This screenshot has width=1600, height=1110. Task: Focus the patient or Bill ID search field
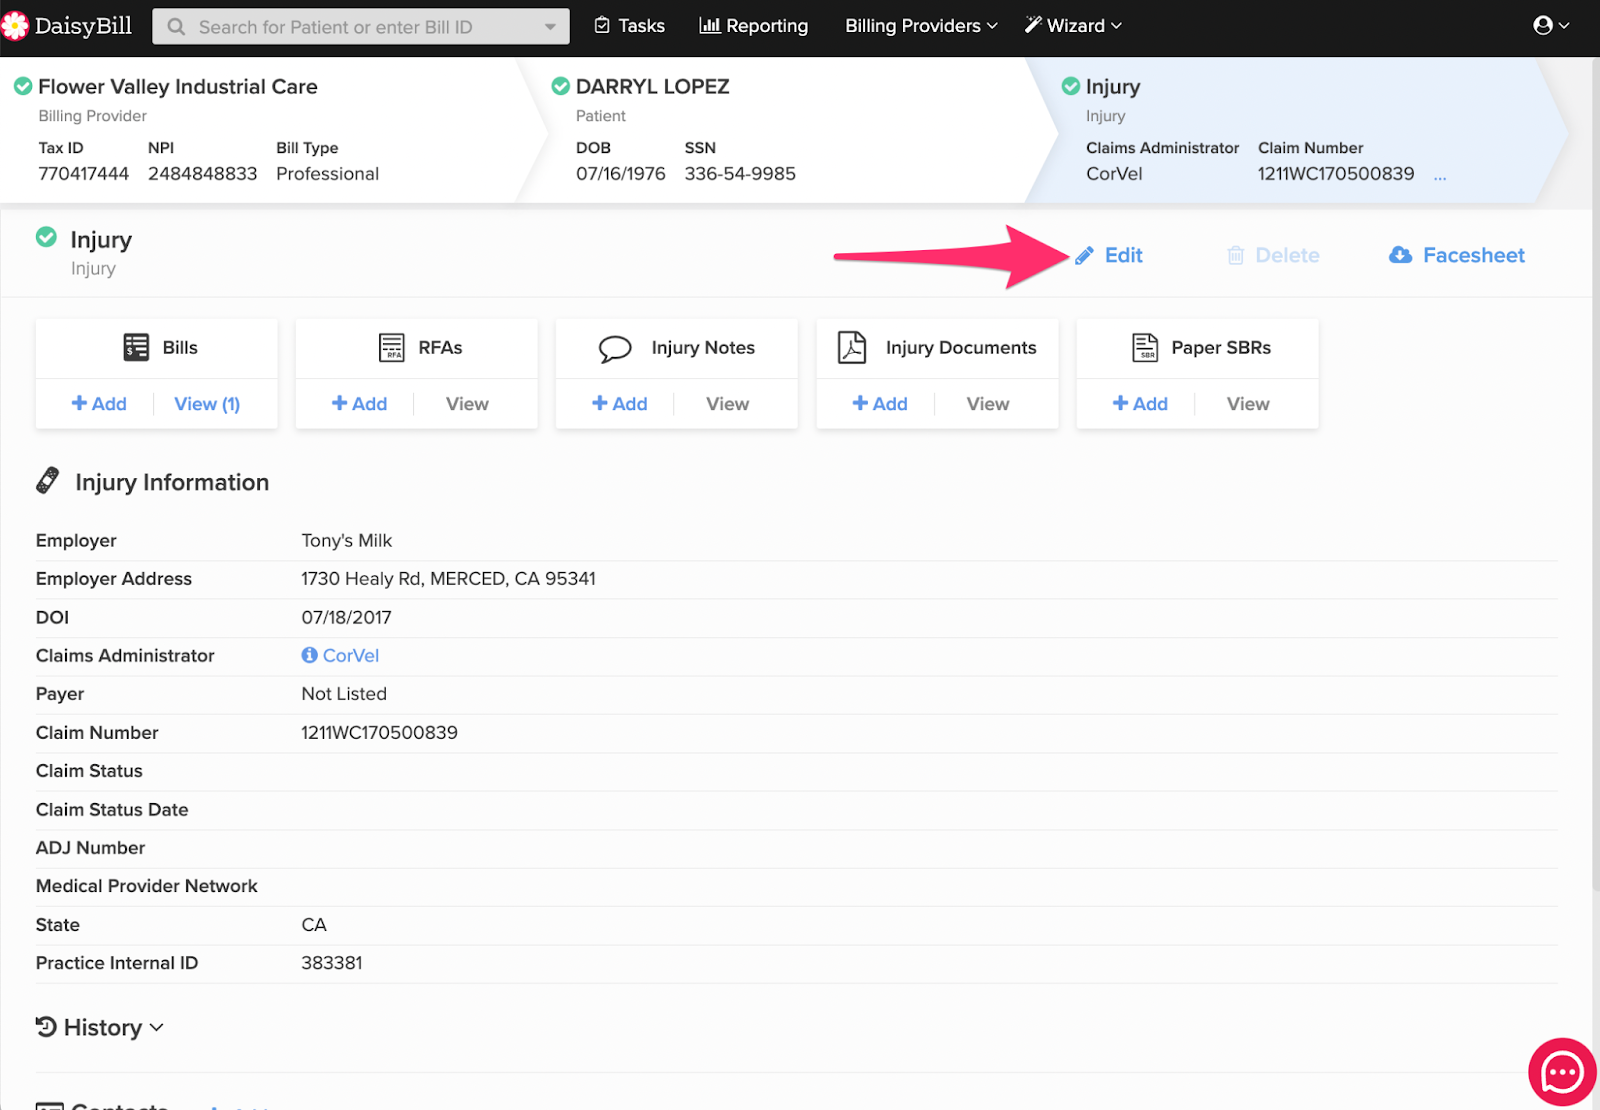[x=361, y=27]
